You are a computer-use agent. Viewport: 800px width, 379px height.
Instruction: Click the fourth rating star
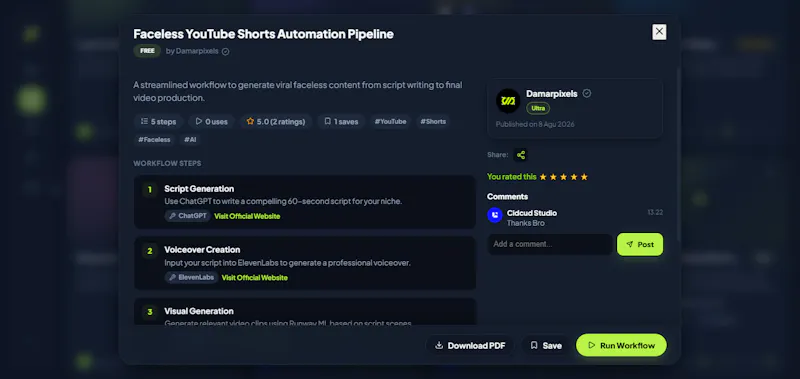click(574, 177)
